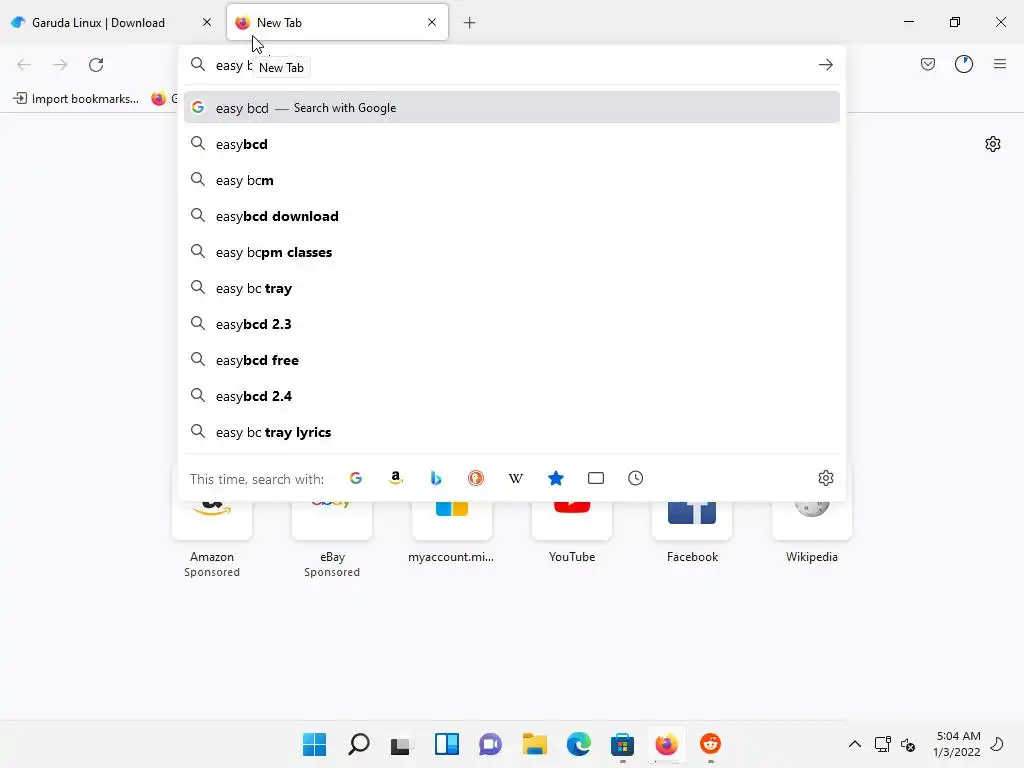Select 'easybcd 2.4' suggestion

511,396
